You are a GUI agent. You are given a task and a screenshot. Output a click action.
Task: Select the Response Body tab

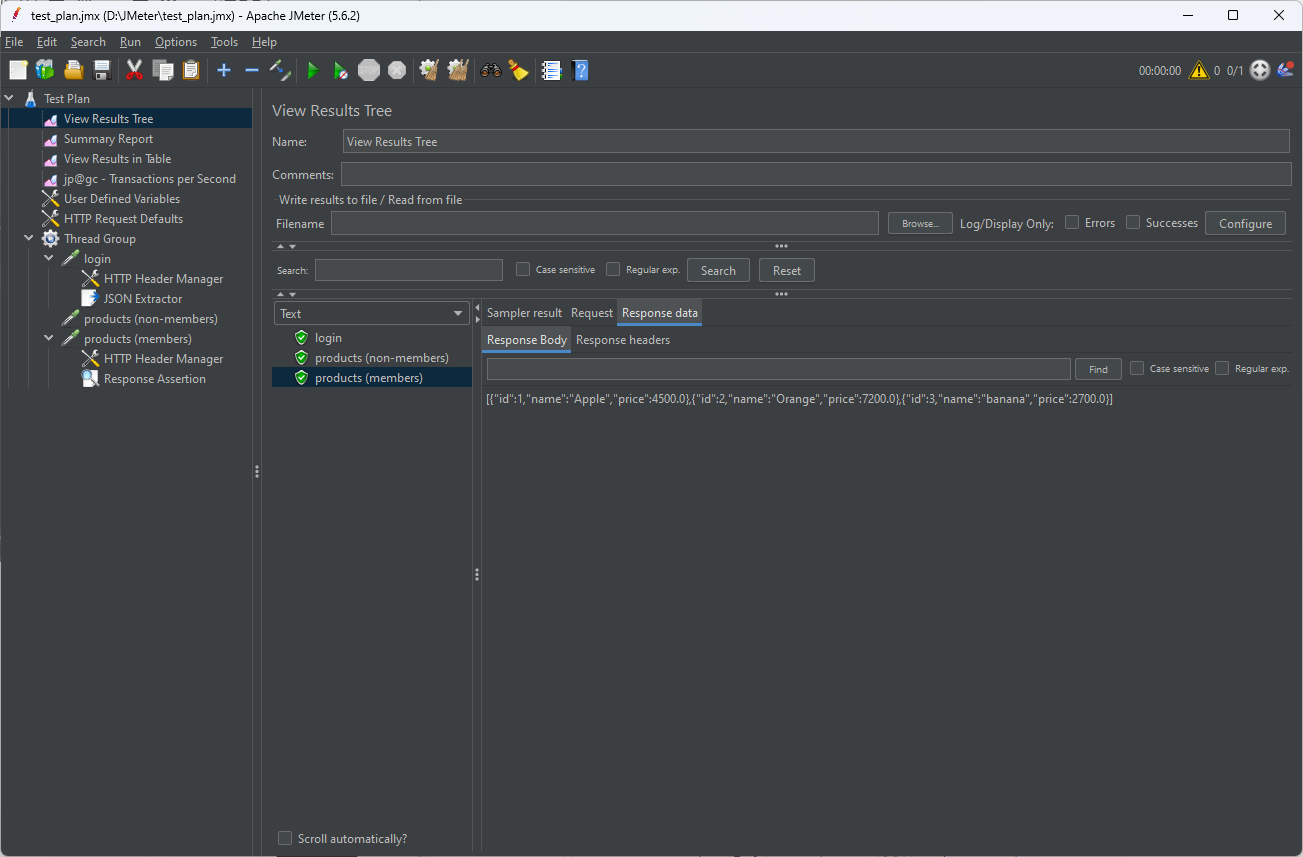pos(527,340)
